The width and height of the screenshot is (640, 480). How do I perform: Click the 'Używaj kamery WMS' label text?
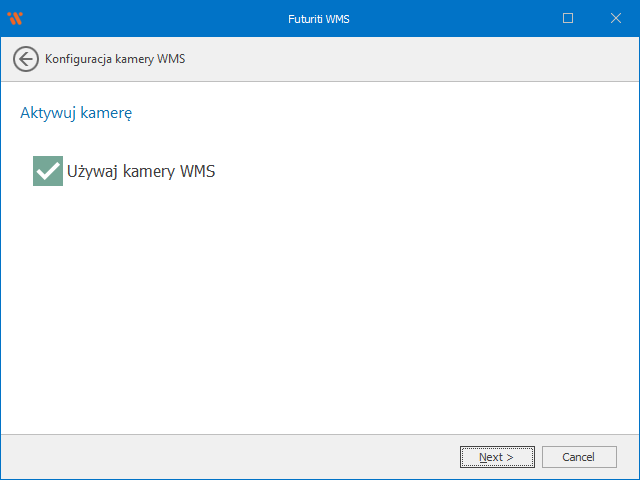pyautogui.click(x=140, y=171)
